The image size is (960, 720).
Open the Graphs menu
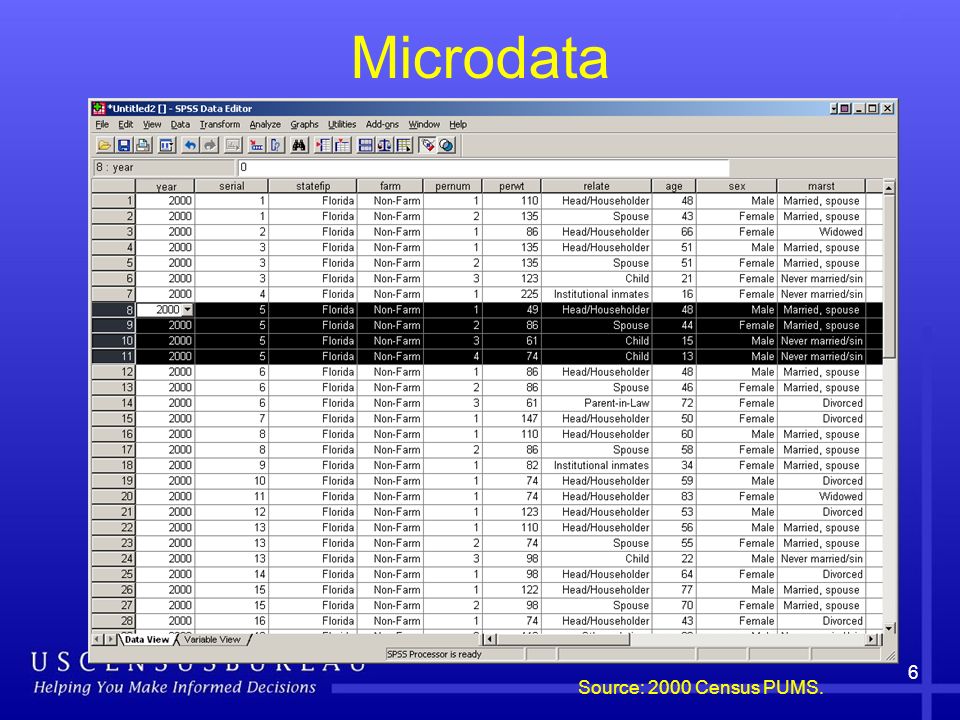coord(304,124)
